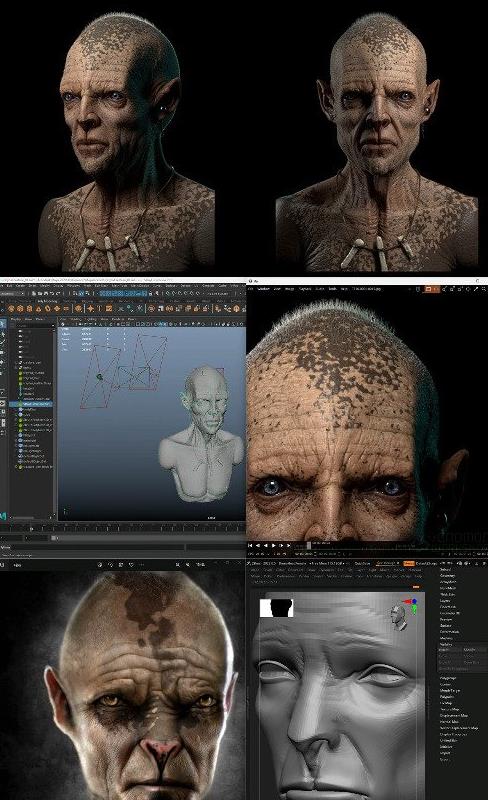Viewport: 488px width, 800px height.
Task: Open the Shading menu of Maya viewport
Action: point(75,319)
